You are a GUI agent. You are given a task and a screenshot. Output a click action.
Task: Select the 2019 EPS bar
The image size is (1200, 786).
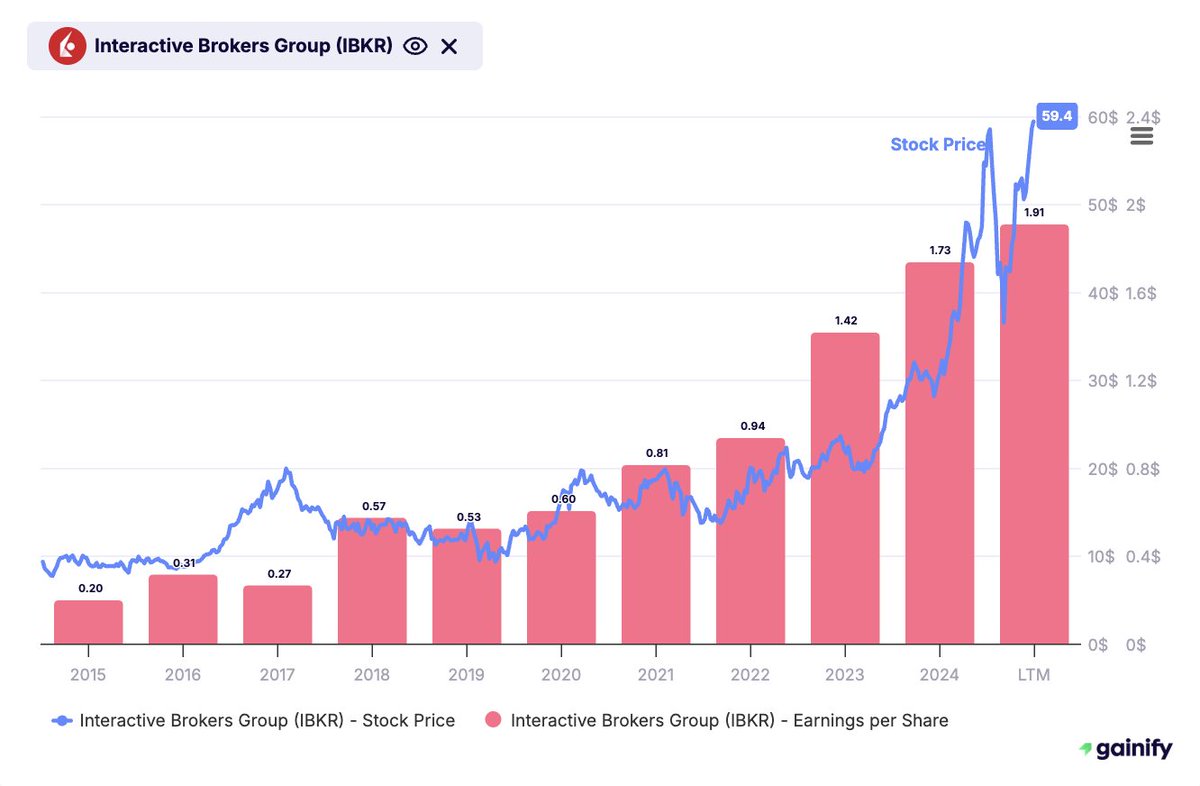pyautogui.click(x=466, y=586)
